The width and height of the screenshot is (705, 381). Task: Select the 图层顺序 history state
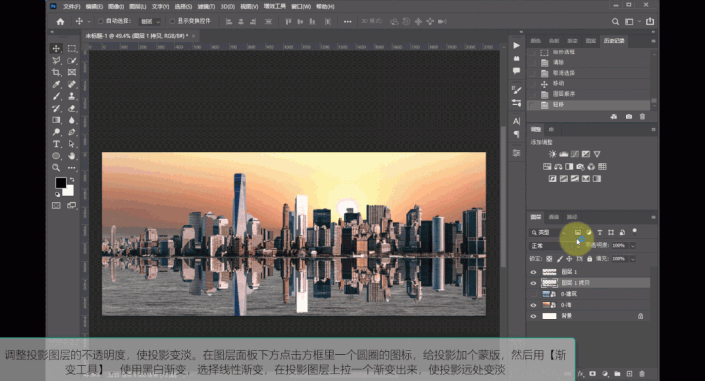[589, 94]
